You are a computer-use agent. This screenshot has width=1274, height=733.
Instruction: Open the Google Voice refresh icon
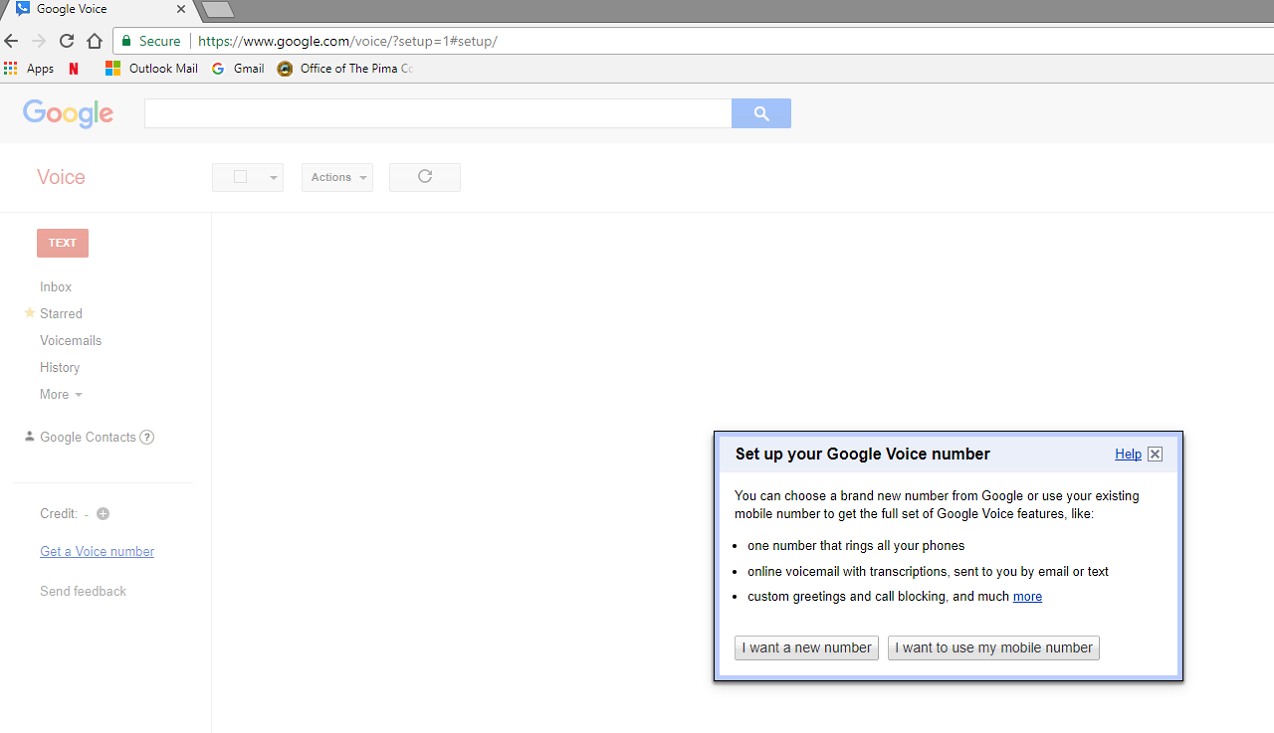click(424, 177)
